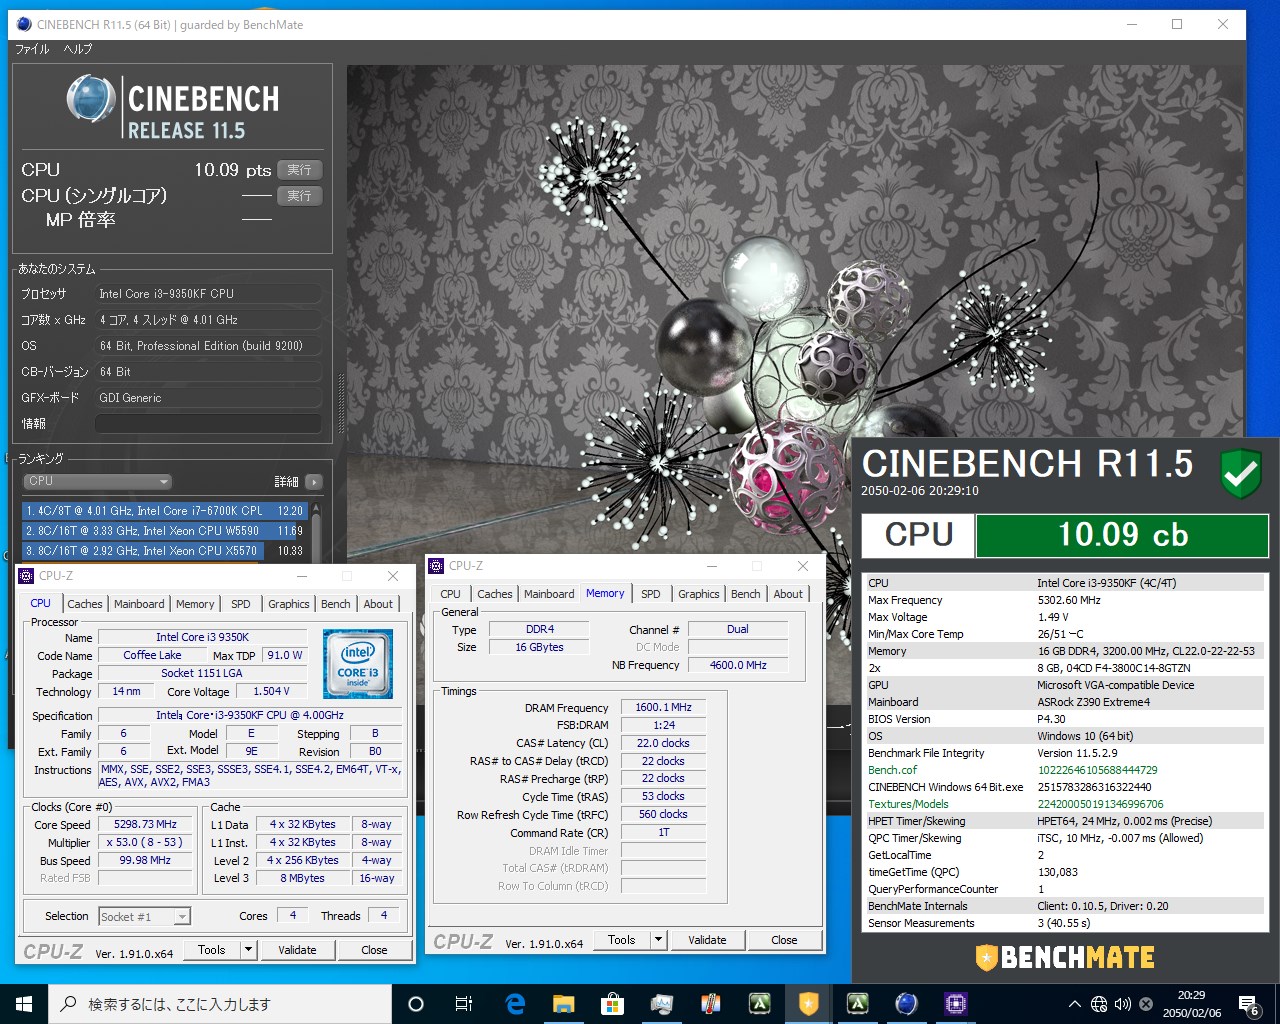1280x1024 pixels.
Task: Open Microsoft Store from the taskbar
Action: pyautogui.click(x=612, y=1004)
